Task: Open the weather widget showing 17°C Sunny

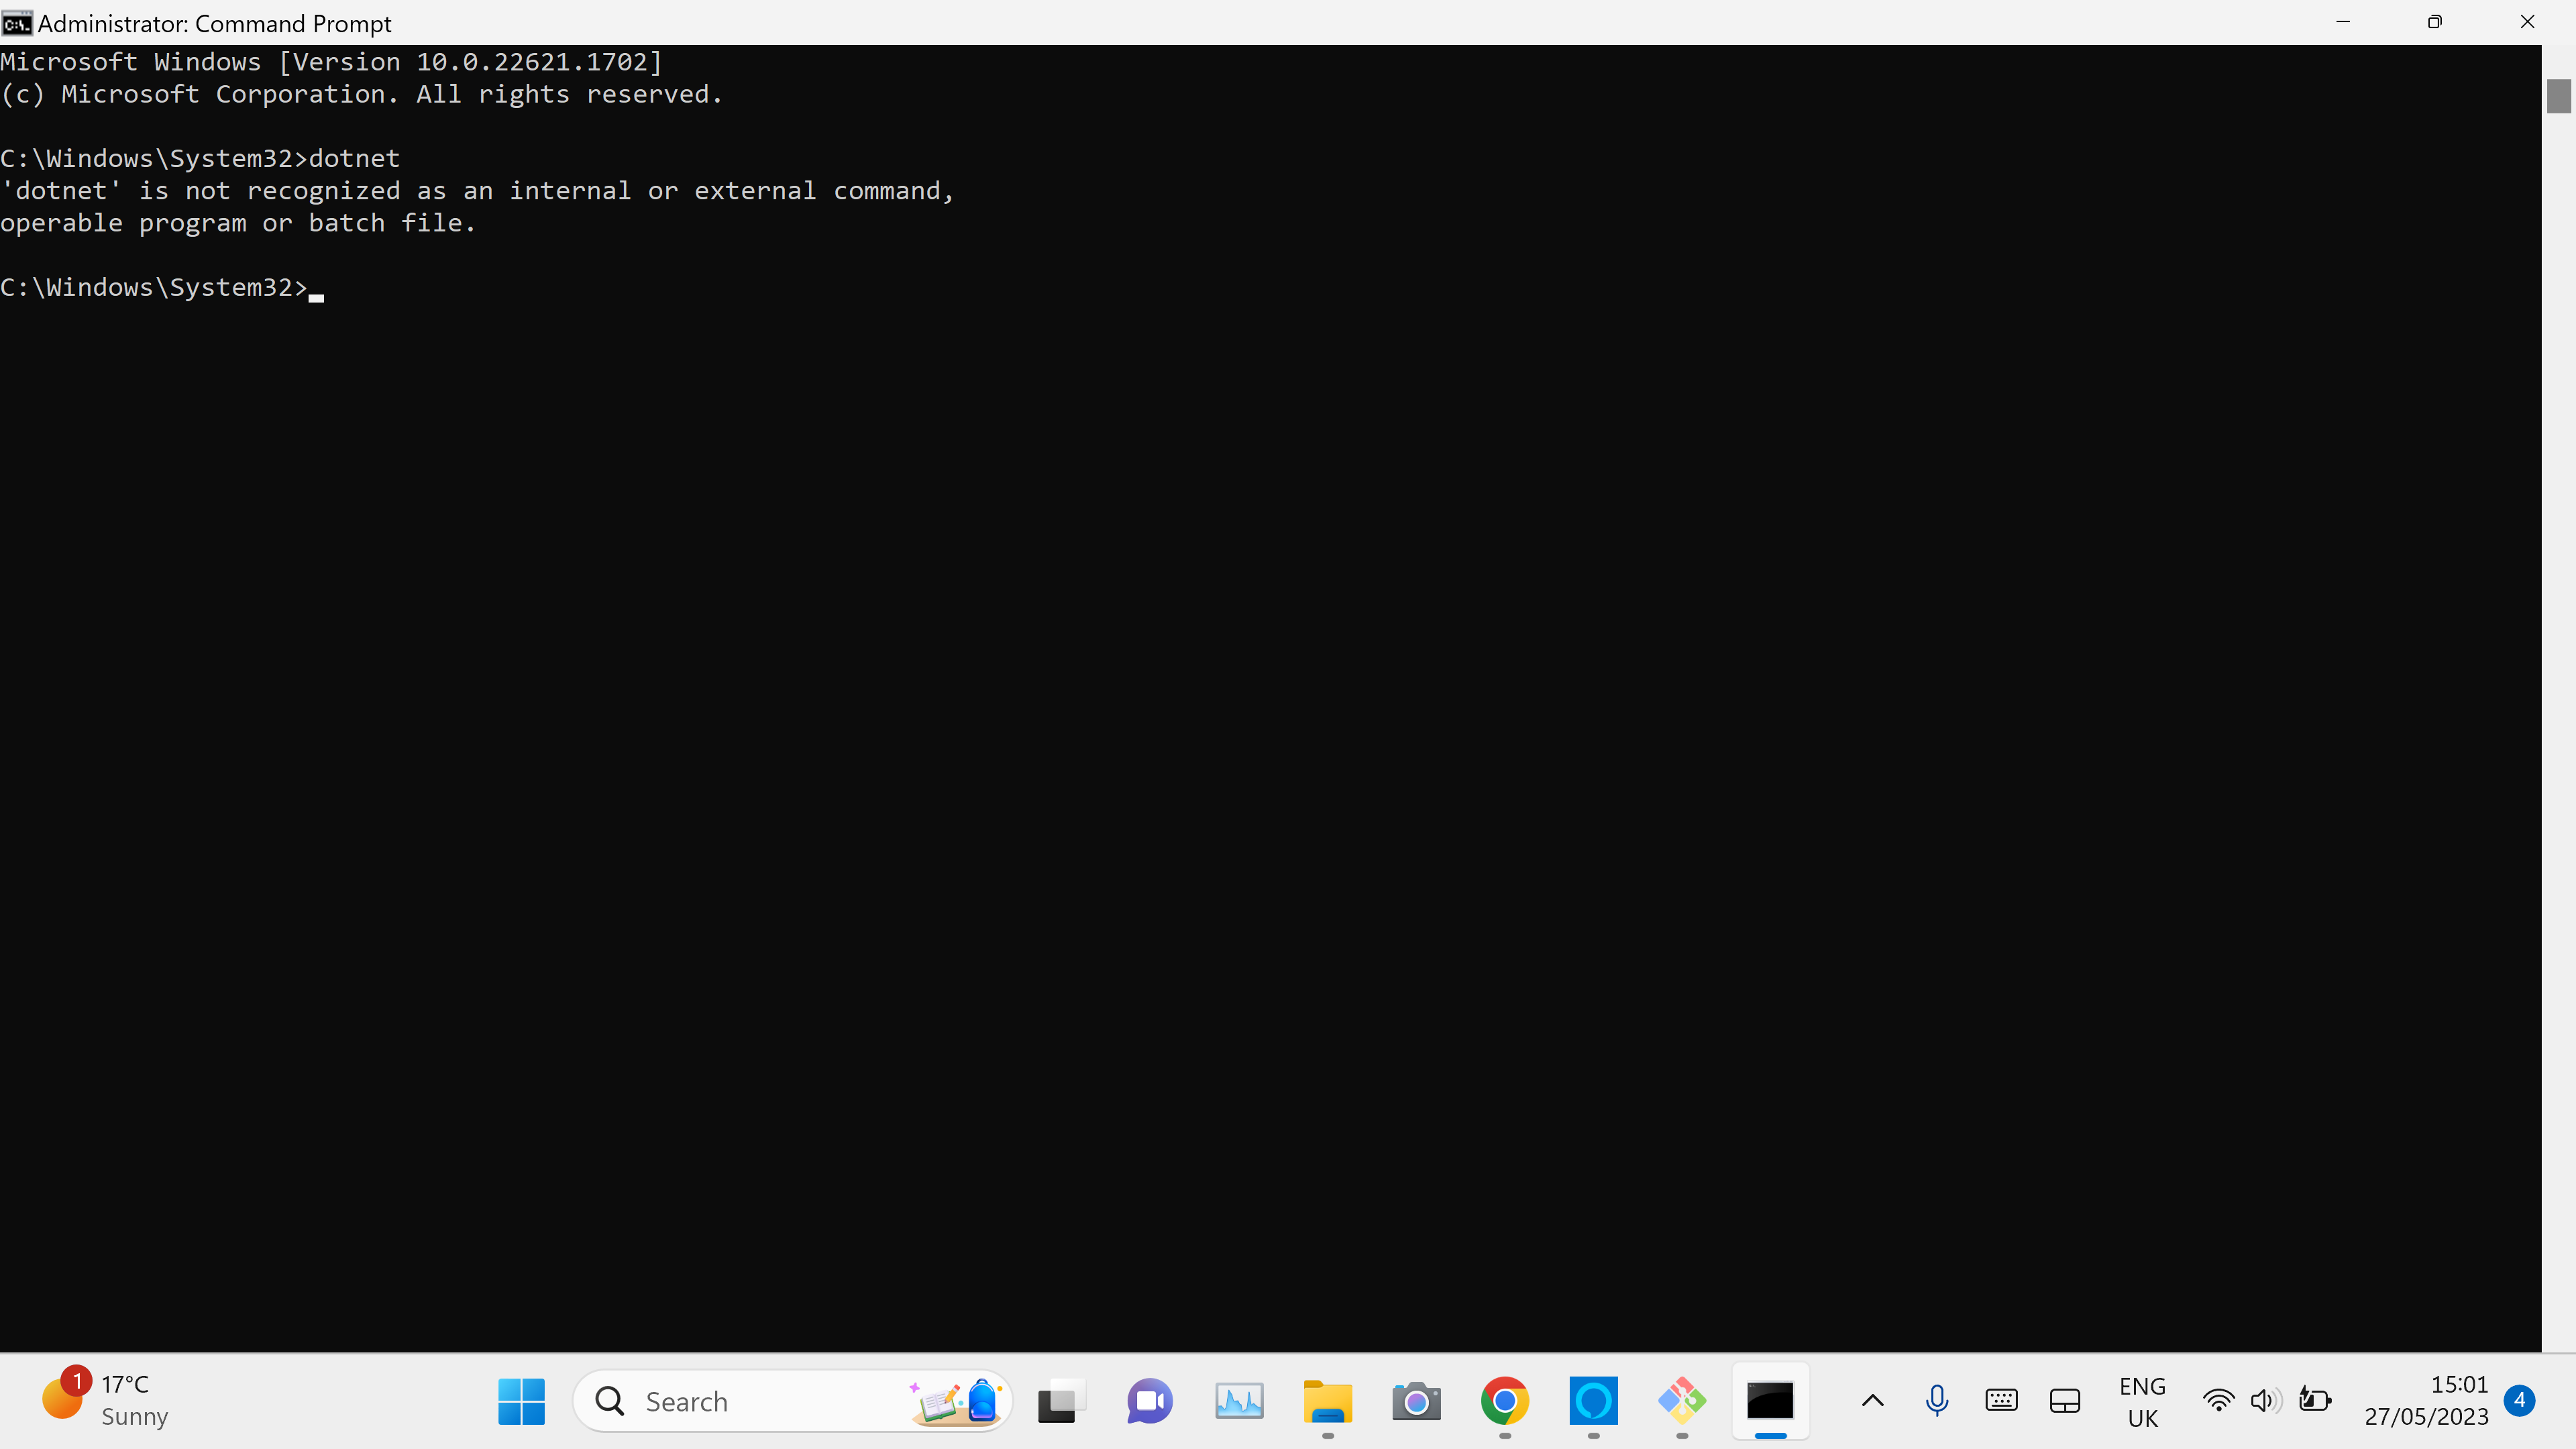Action: pos(105,1399)
